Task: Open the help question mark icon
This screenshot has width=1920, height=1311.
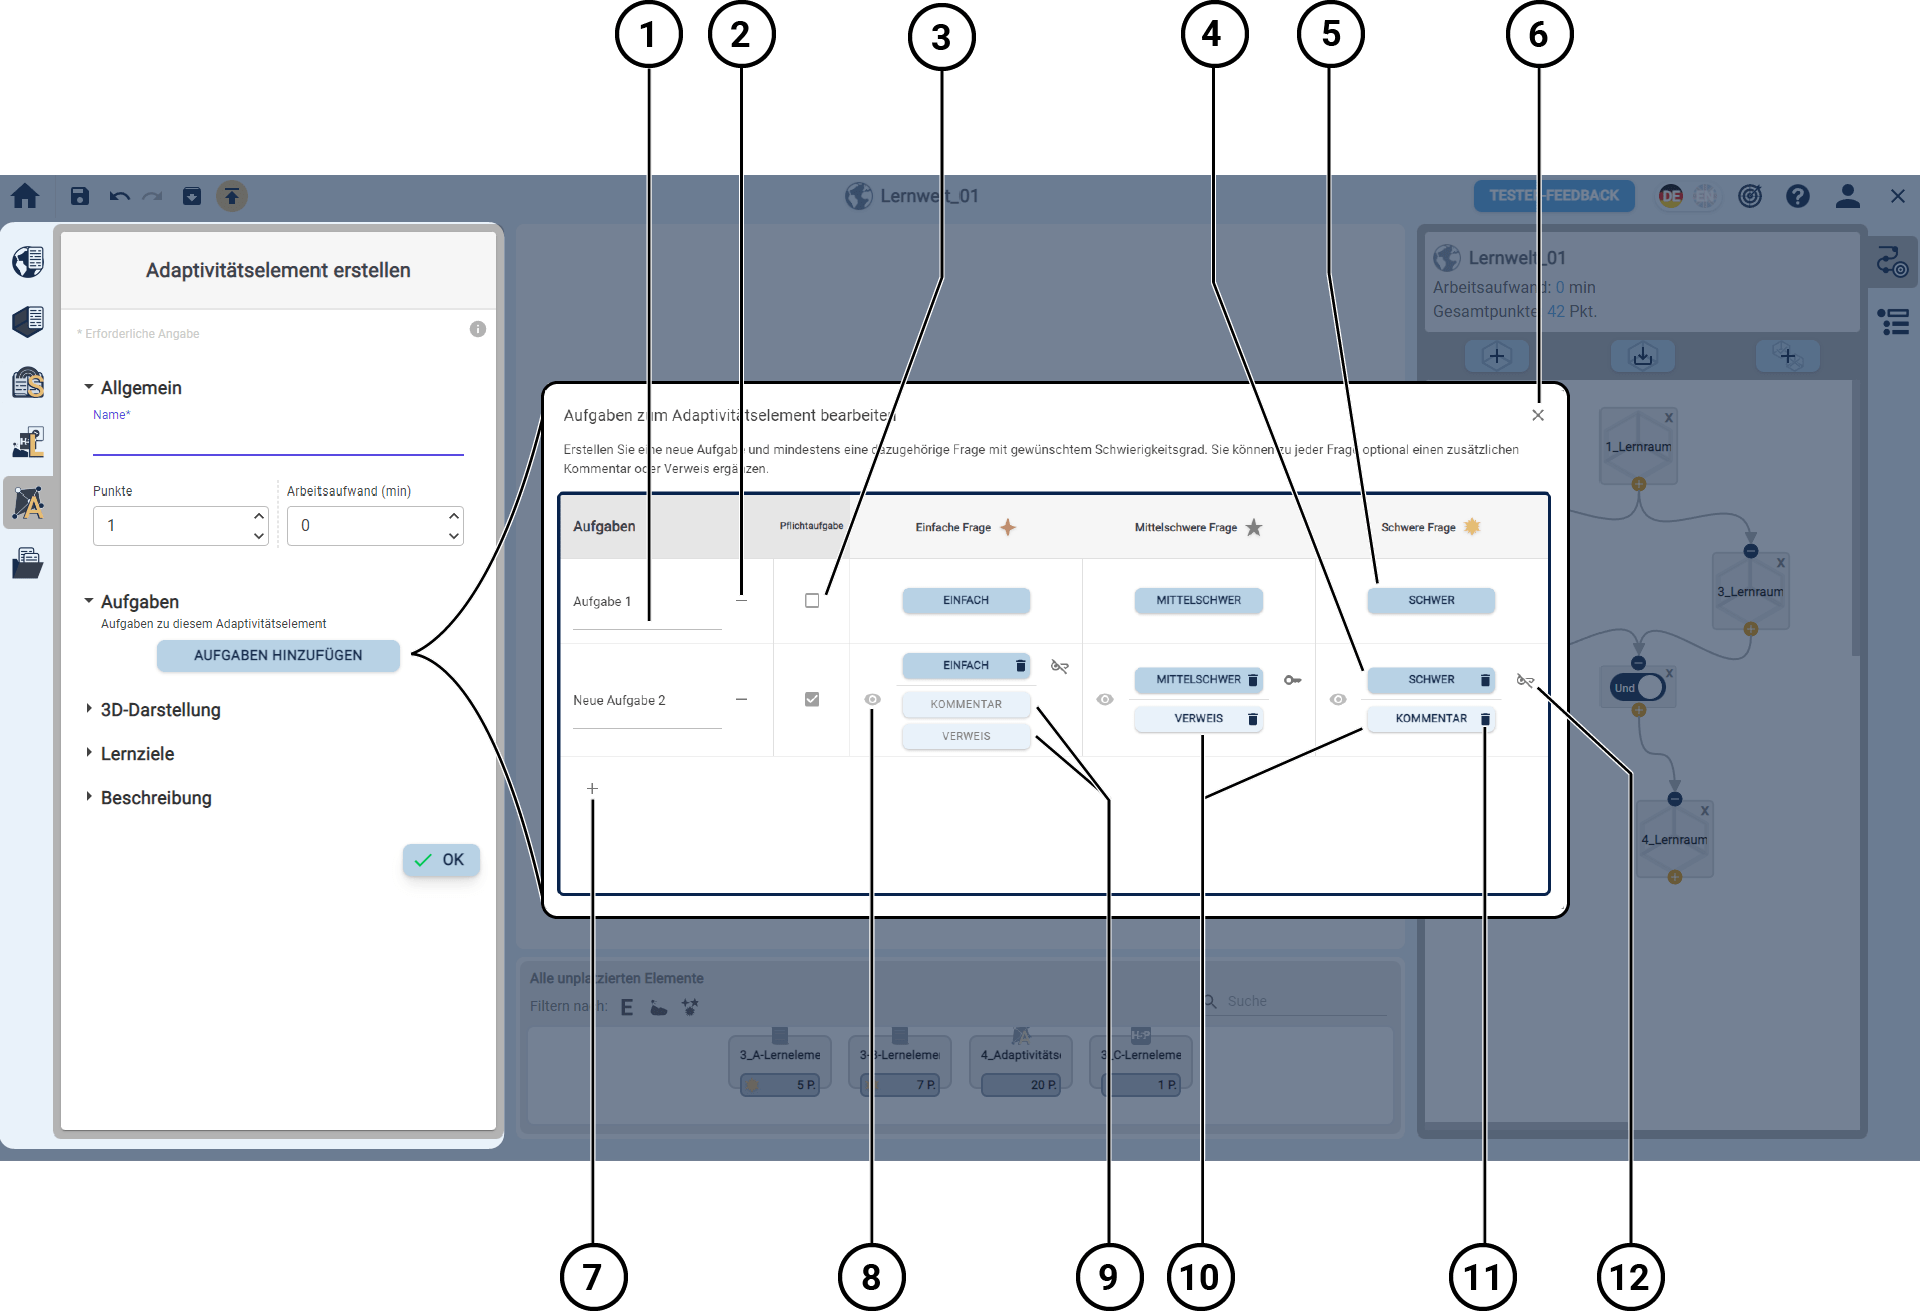Action: [x=1798, y=196]
